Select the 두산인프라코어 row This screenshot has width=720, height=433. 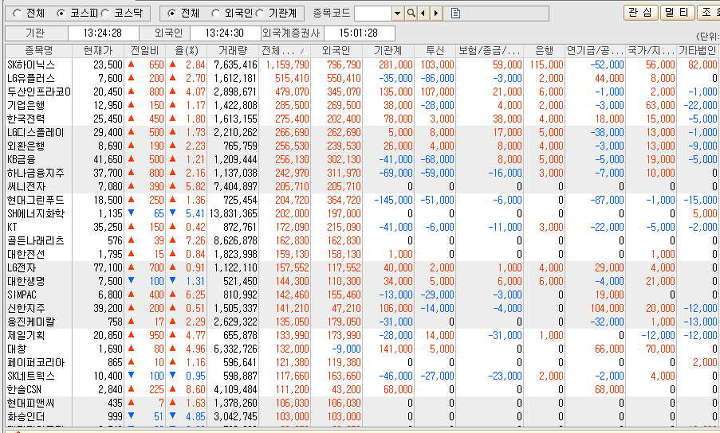click(x=362, y=92)
